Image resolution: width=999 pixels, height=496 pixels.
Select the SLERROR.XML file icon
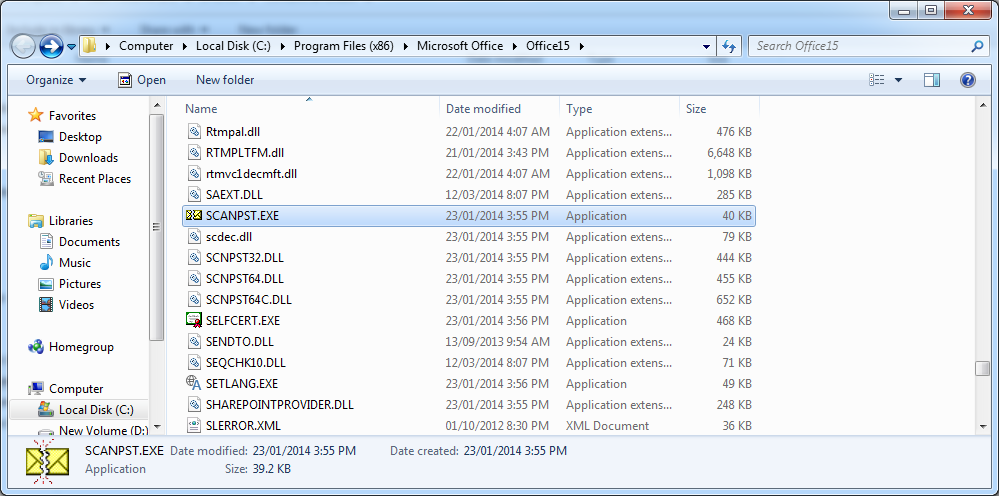point(194,425)
